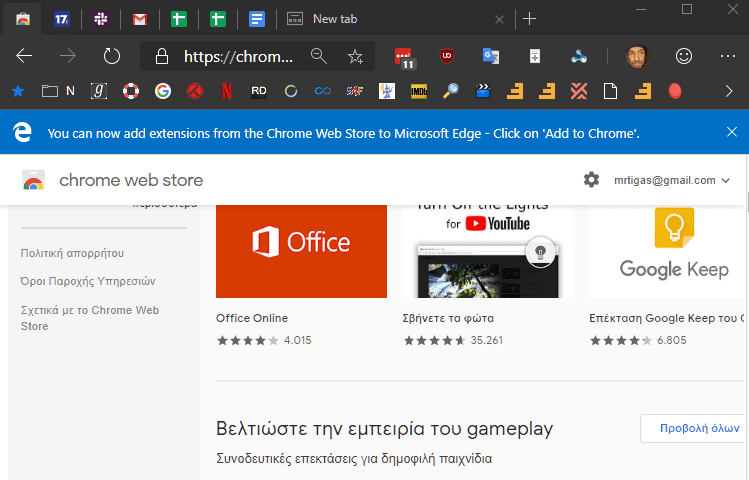Open the ring circle bookmark
The height and width of the screenshot is (480, 749).
click(x=291, y=91)
